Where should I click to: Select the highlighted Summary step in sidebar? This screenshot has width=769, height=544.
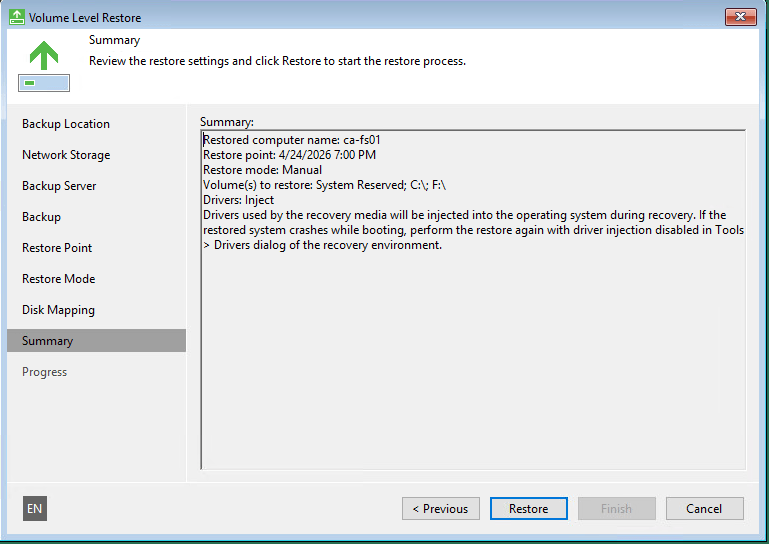click(97, 340)
